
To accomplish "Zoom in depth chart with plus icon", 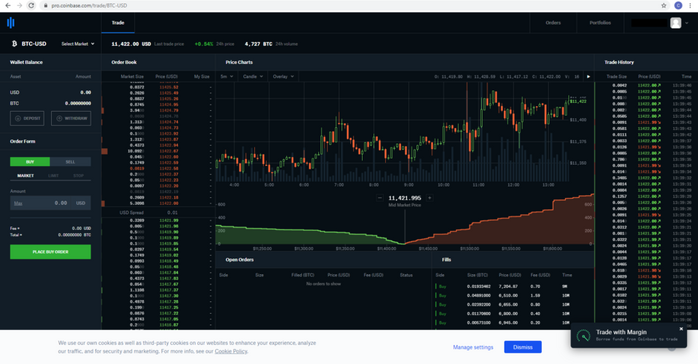I will coord(430,198).
